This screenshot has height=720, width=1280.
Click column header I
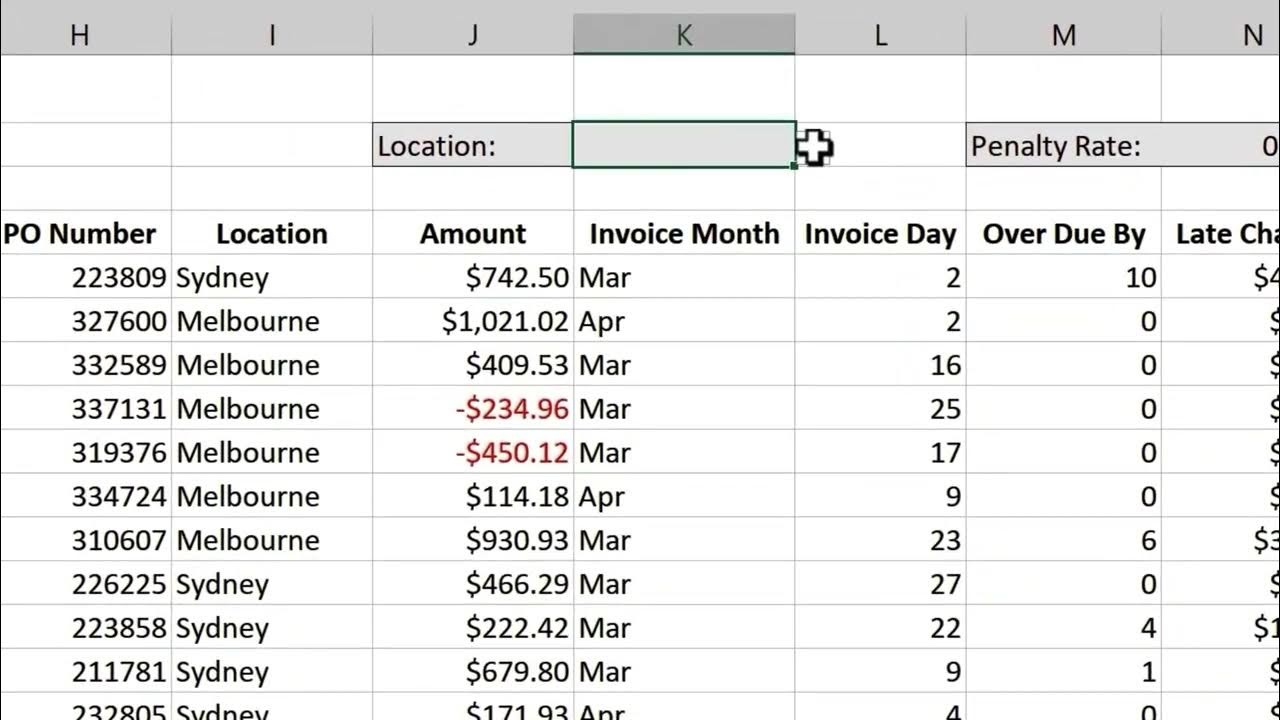(271, 36)
